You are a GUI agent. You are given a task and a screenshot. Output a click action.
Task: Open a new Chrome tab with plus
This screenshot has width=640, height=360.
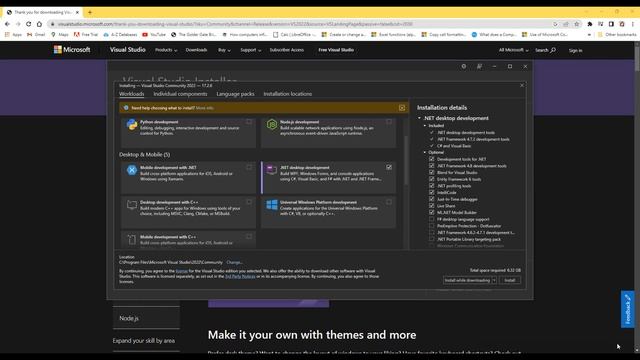pyautogui.click(x=90, y=12)
